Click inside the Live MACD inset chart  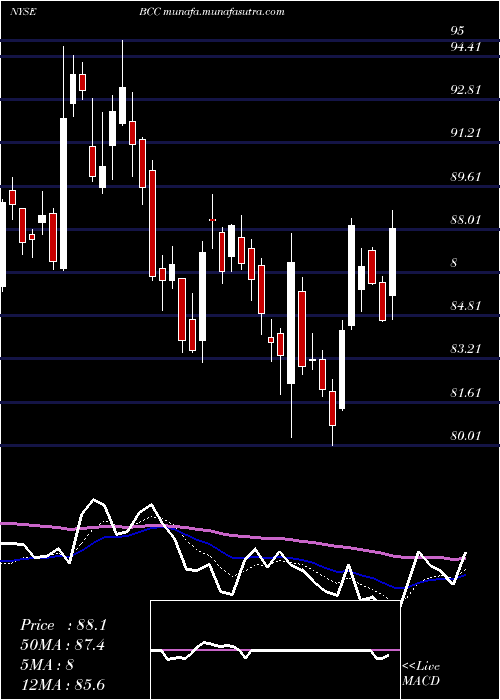[275, 650]
